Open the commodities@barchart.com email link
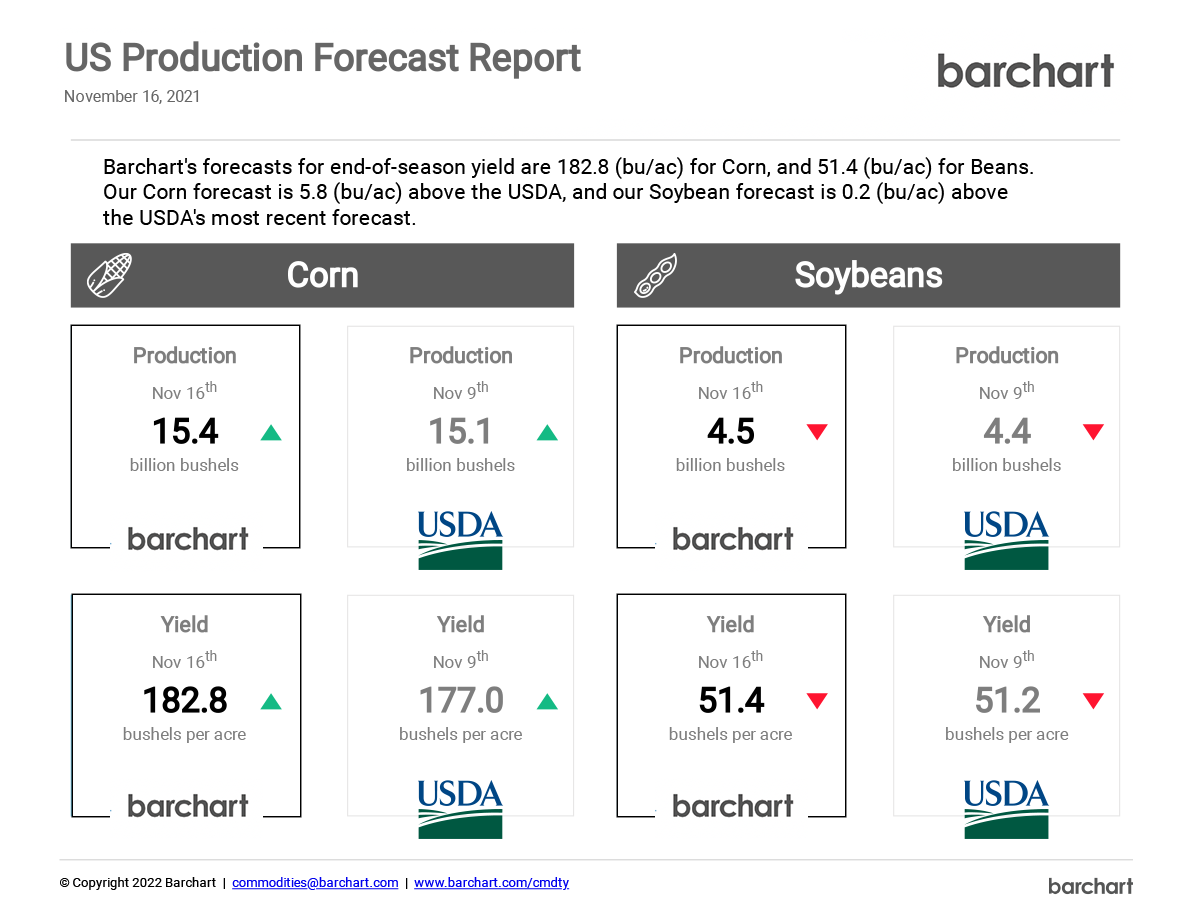The height and width of the screenshot is (921, 1194). coord(315,883)
